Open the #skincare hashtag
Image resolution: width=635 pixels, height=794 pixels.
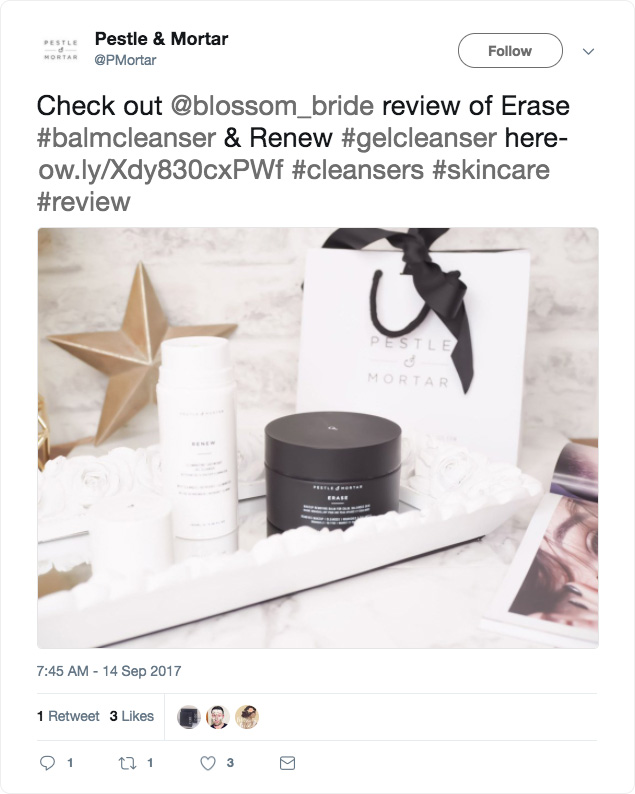491,170
